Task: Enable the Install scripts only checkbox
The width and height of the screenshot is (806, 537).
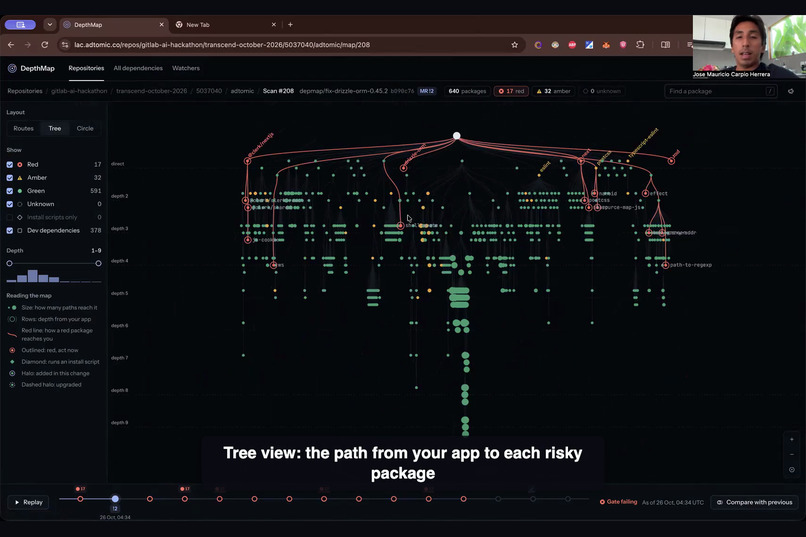Action: click(10, 217)
